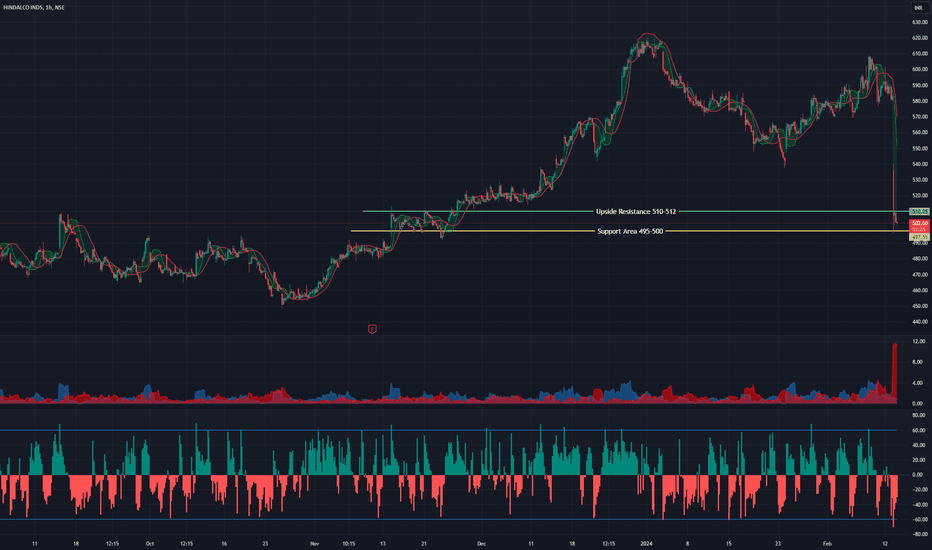Click the 470.00 price axis label
932x550 pixels.
(x=920, y=275)
